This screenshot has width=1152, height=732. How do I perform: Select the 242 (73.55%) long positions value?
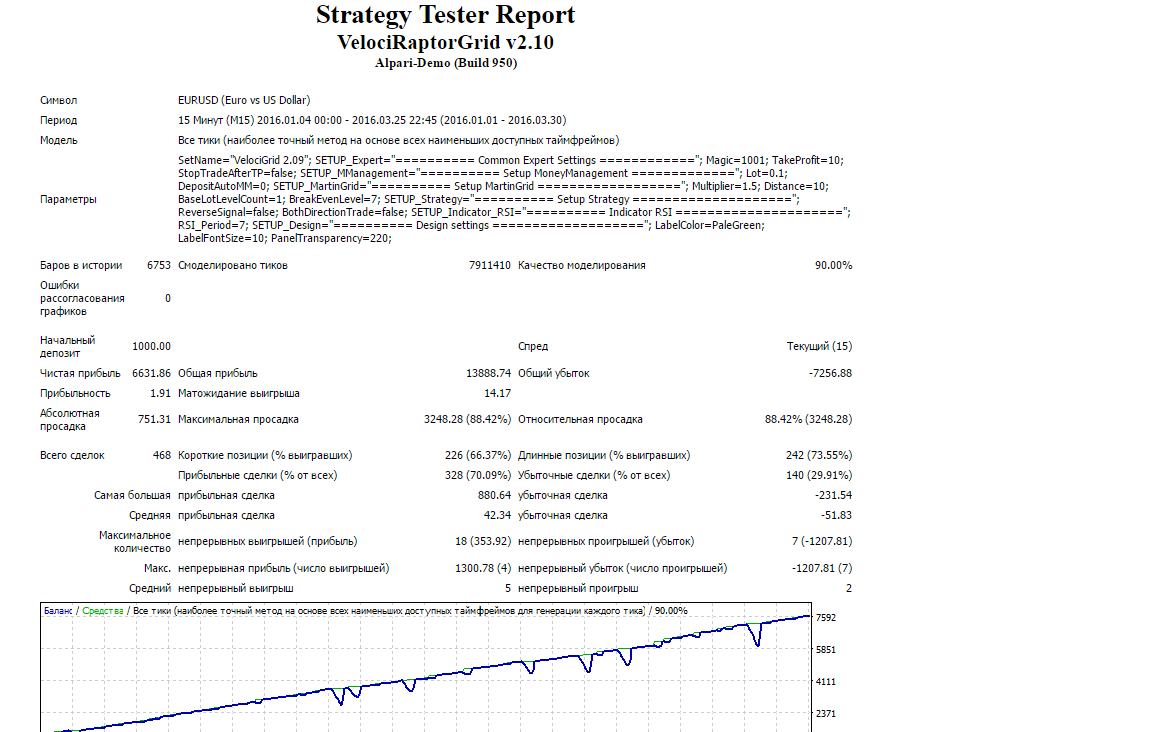pyautogui.click(x=819, y=456)
